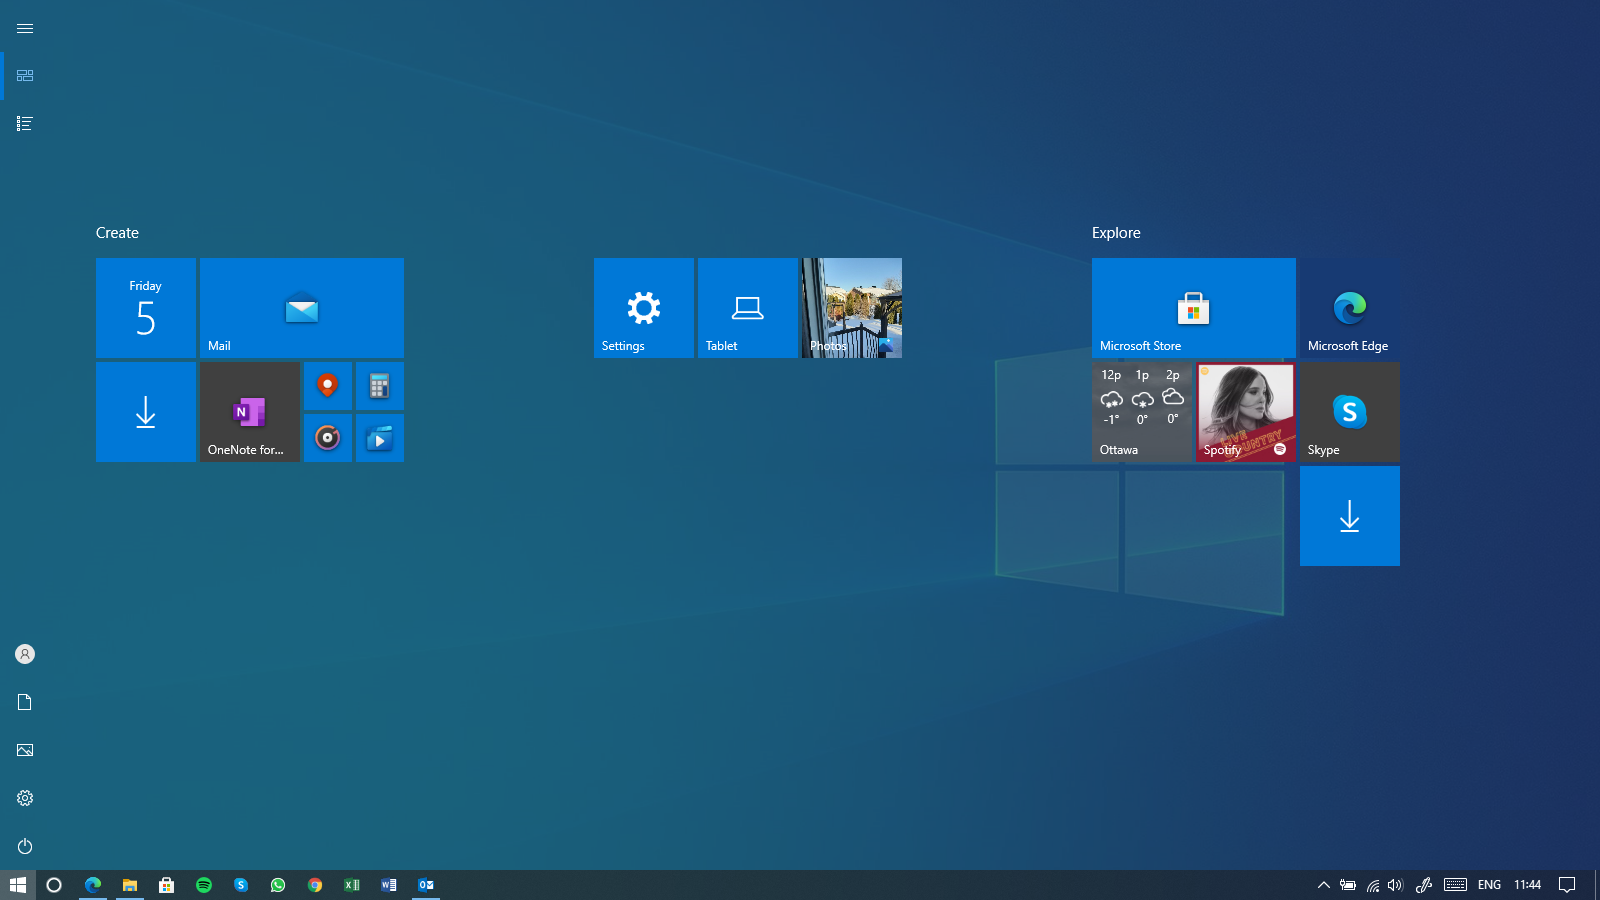Open the Microsoft Store tile

coord(1194,308)
